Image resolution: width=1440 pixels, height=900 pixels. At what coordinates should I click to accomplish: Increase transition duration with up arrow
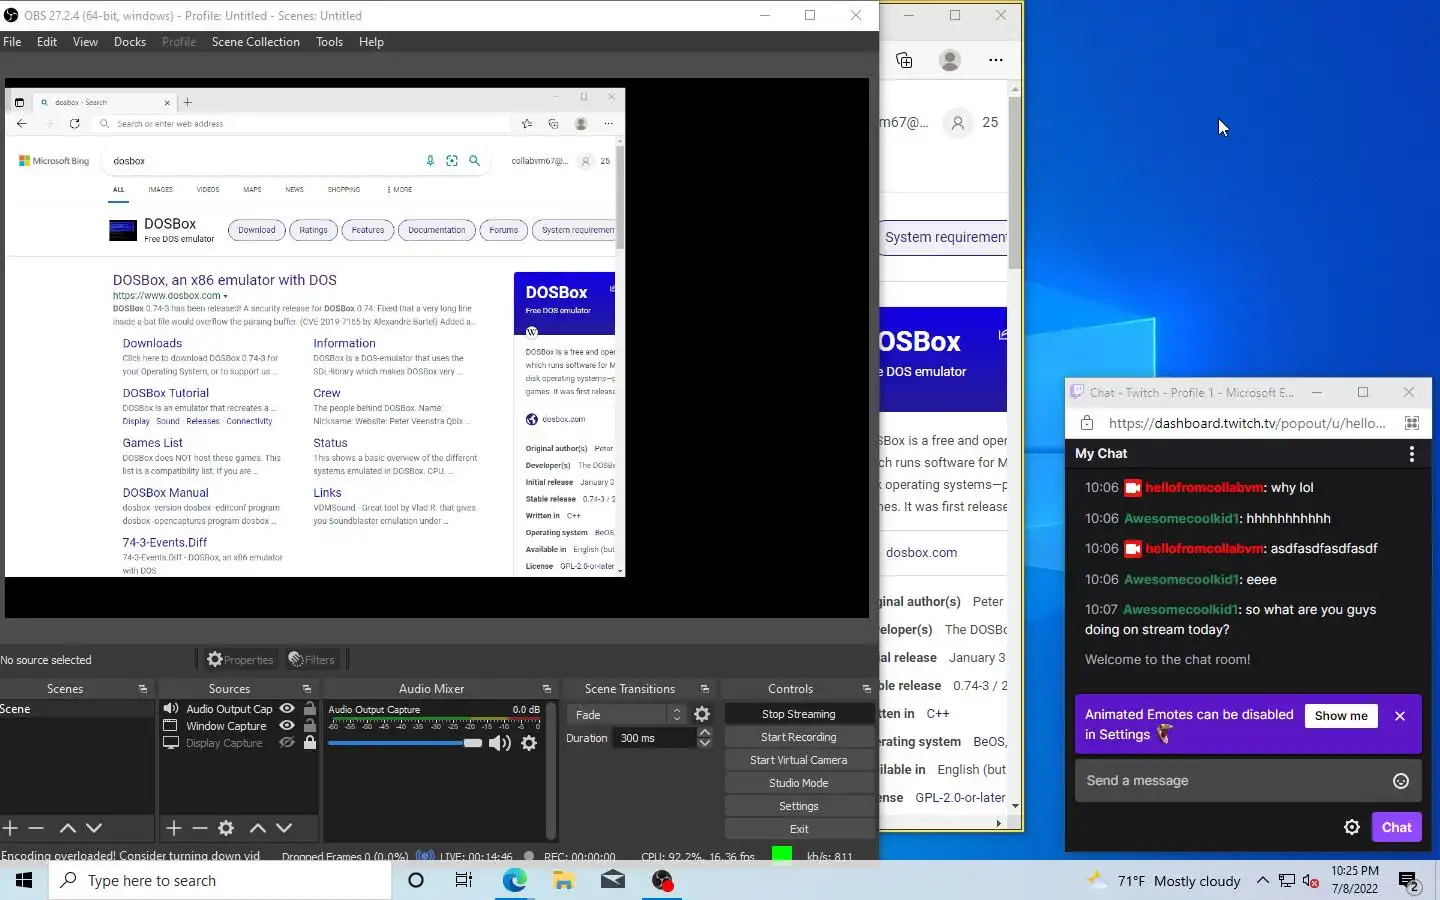(704, 733)
